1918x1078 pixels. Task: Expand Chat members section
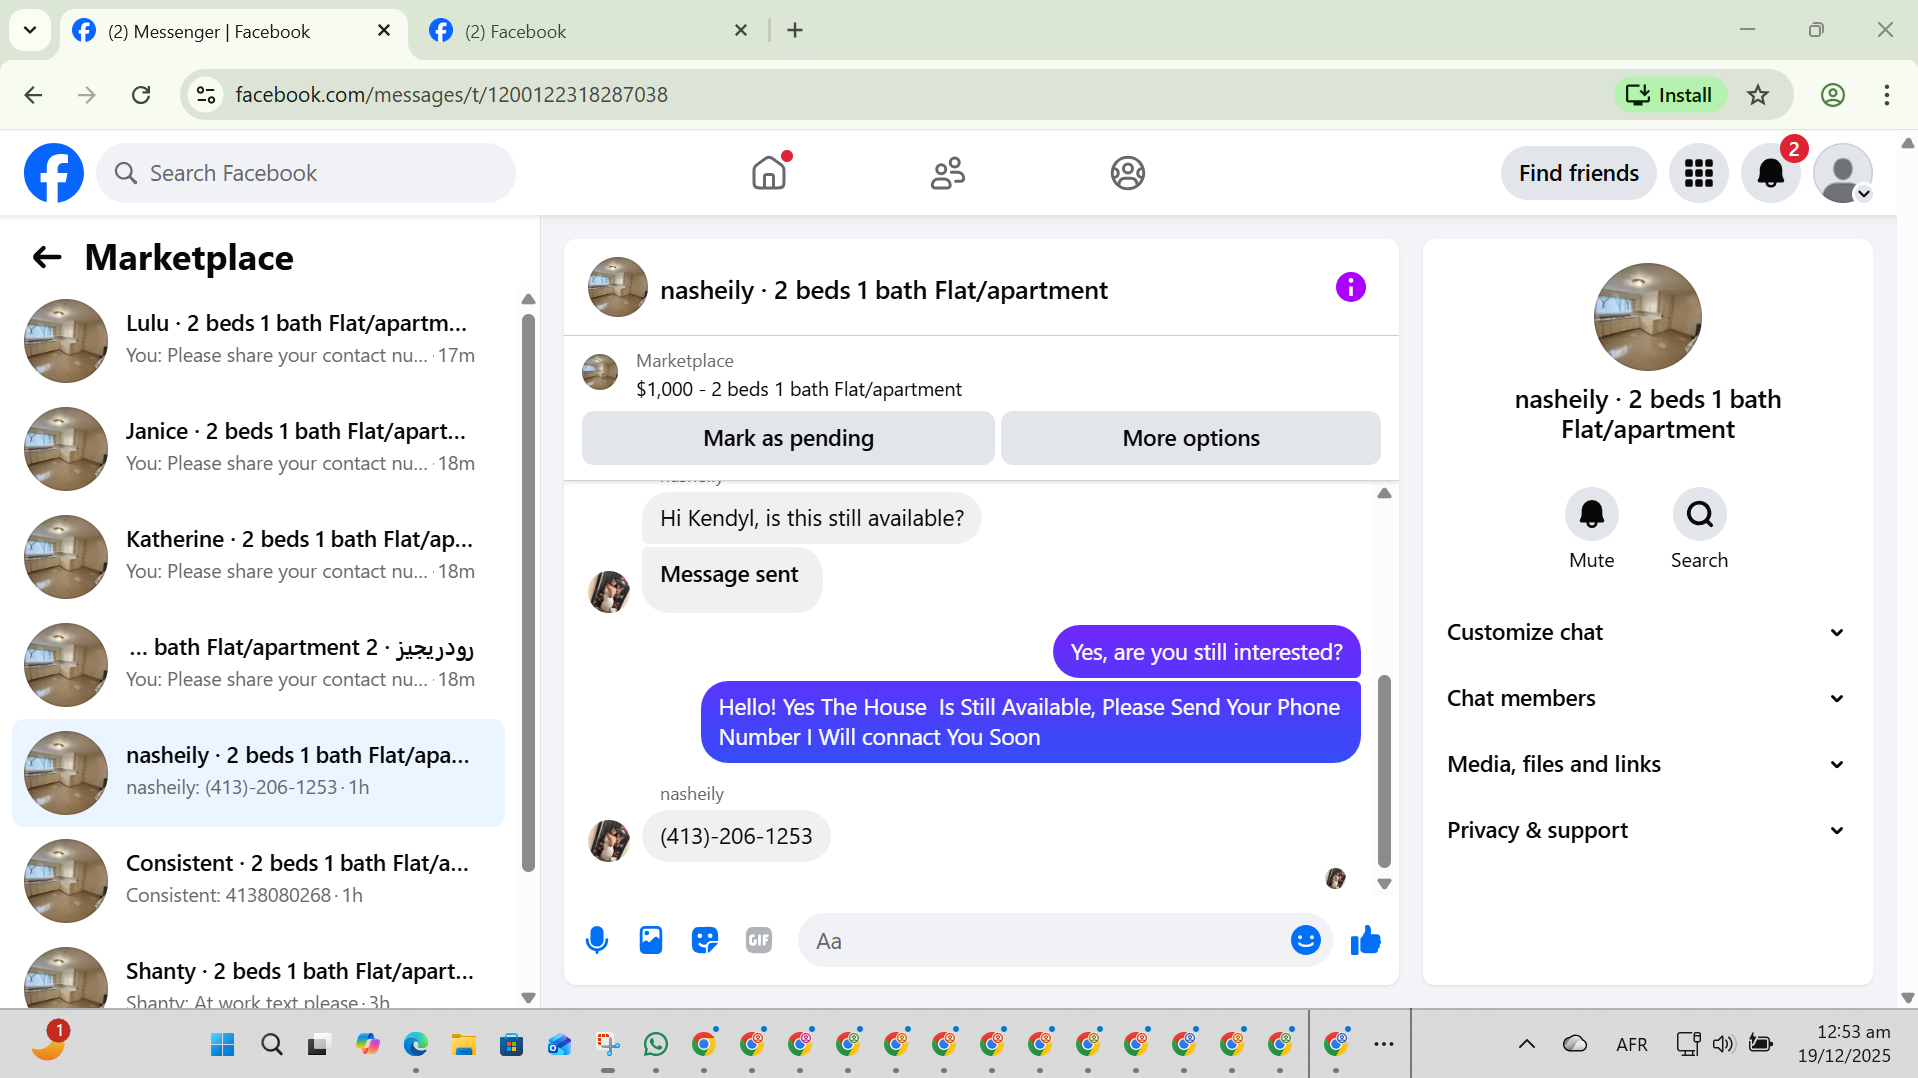click(x=1646, y=698)
